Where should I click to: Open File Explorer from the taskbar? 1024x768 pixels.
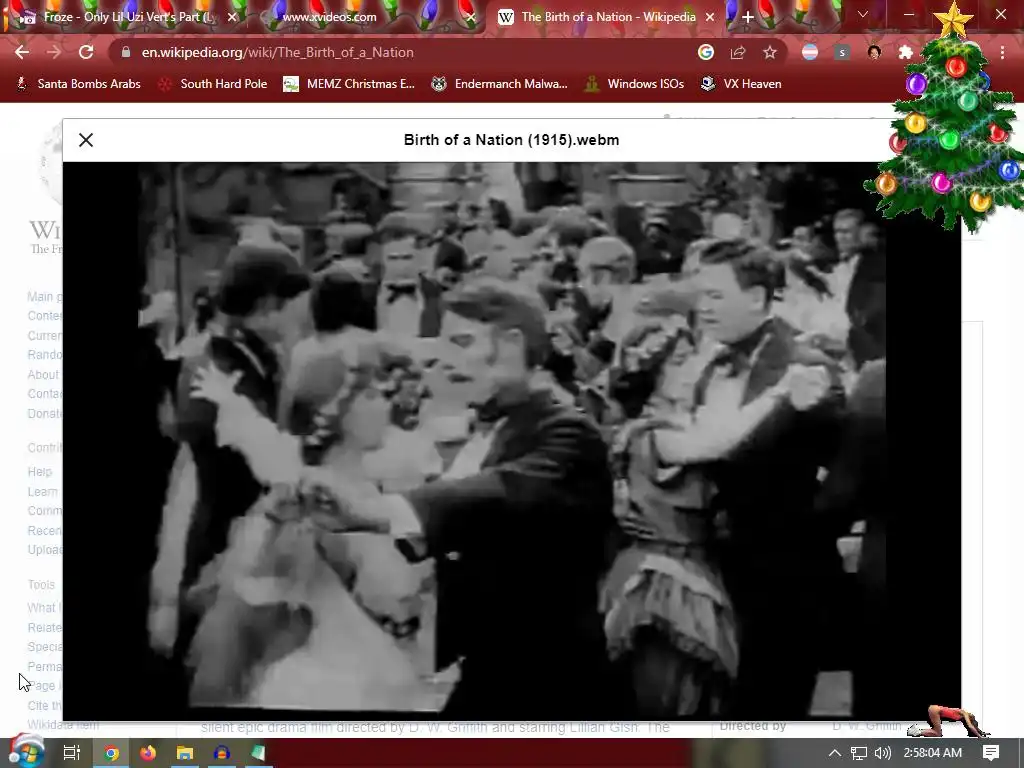click(x=185, y=753)
